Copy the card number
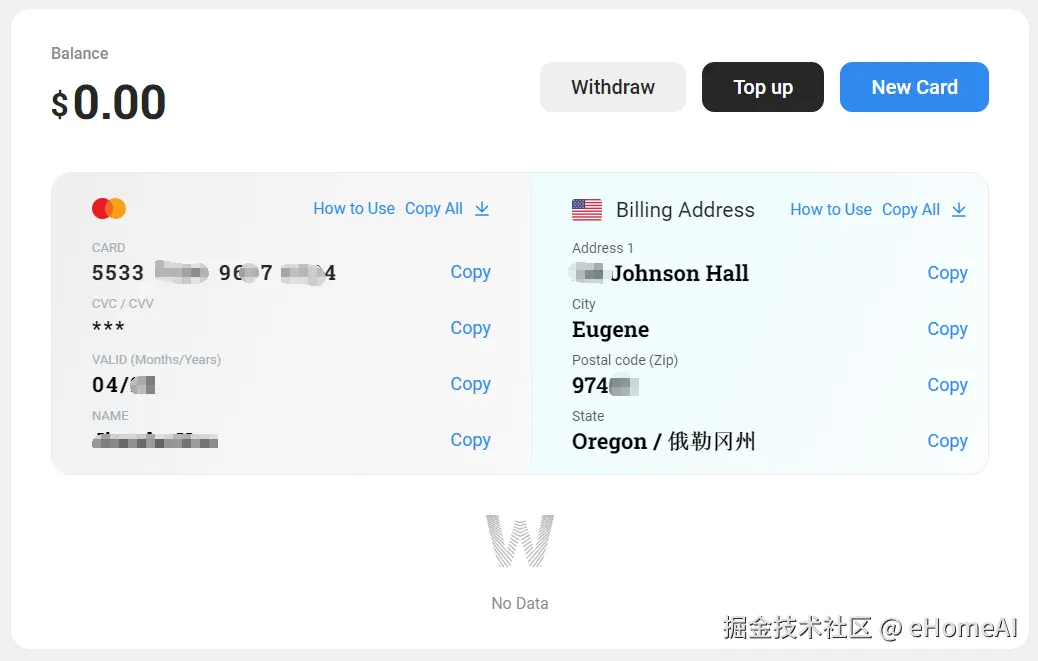The width and height of the screenshot is (1038, 661). tap(470, 272)
